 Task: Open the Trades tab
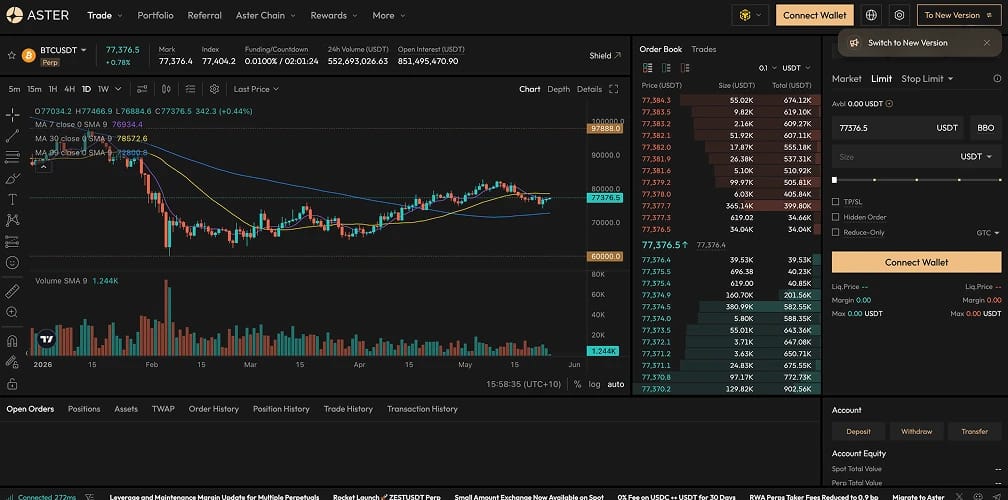click(x=704, y=49)
